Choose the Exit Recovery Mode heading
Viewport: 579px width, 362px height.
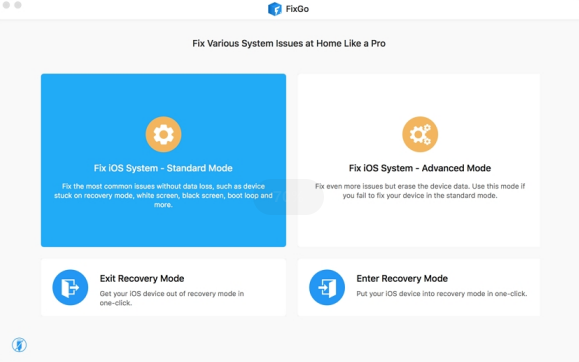[142, 278]
